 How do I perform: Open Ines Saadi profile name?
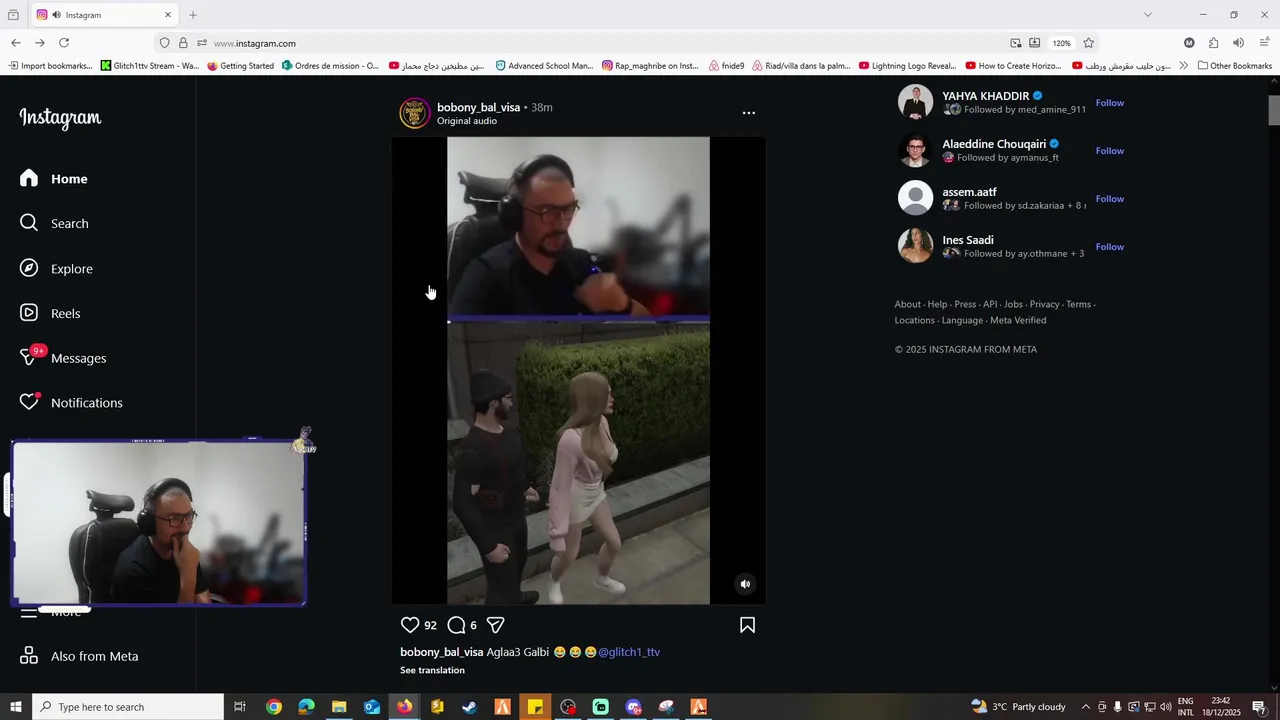coord(968,240)
